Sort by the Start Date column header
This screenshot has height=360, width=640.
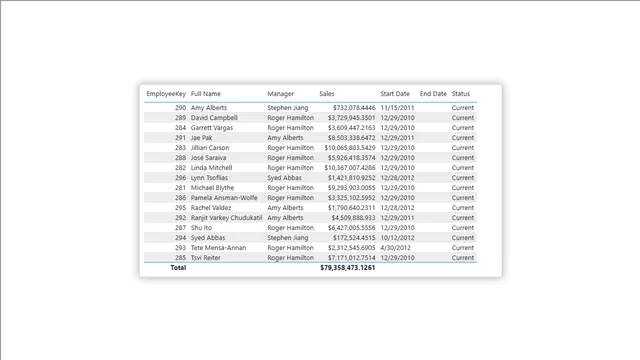point(395,94)
